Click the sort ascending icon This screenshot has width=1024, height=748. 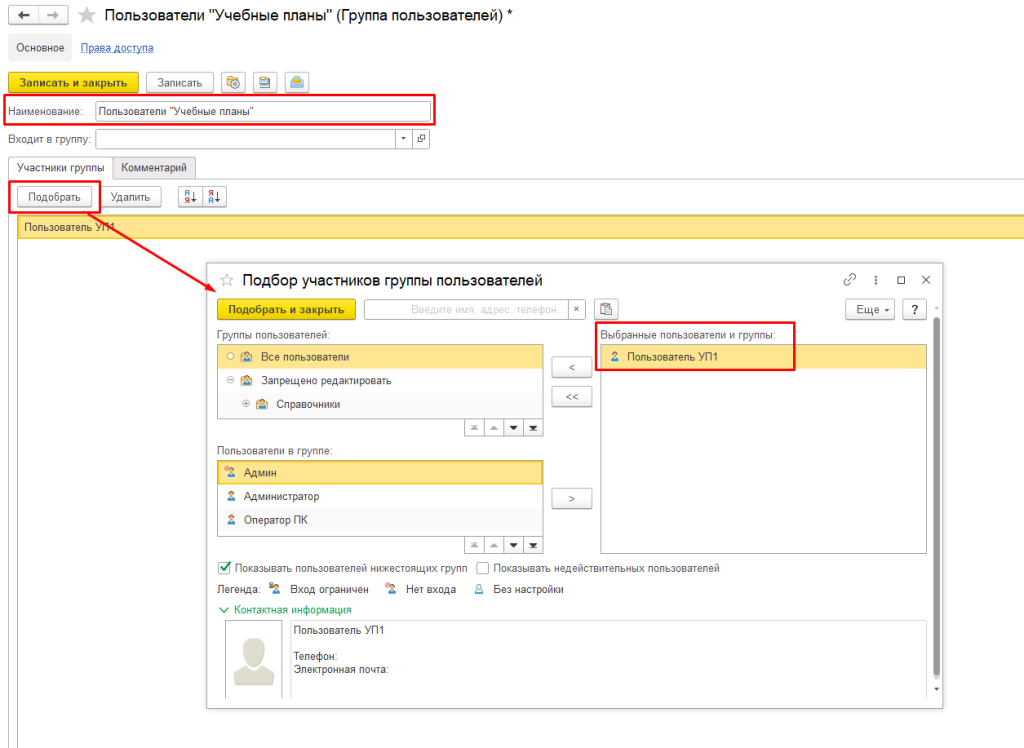pos(190,197)
